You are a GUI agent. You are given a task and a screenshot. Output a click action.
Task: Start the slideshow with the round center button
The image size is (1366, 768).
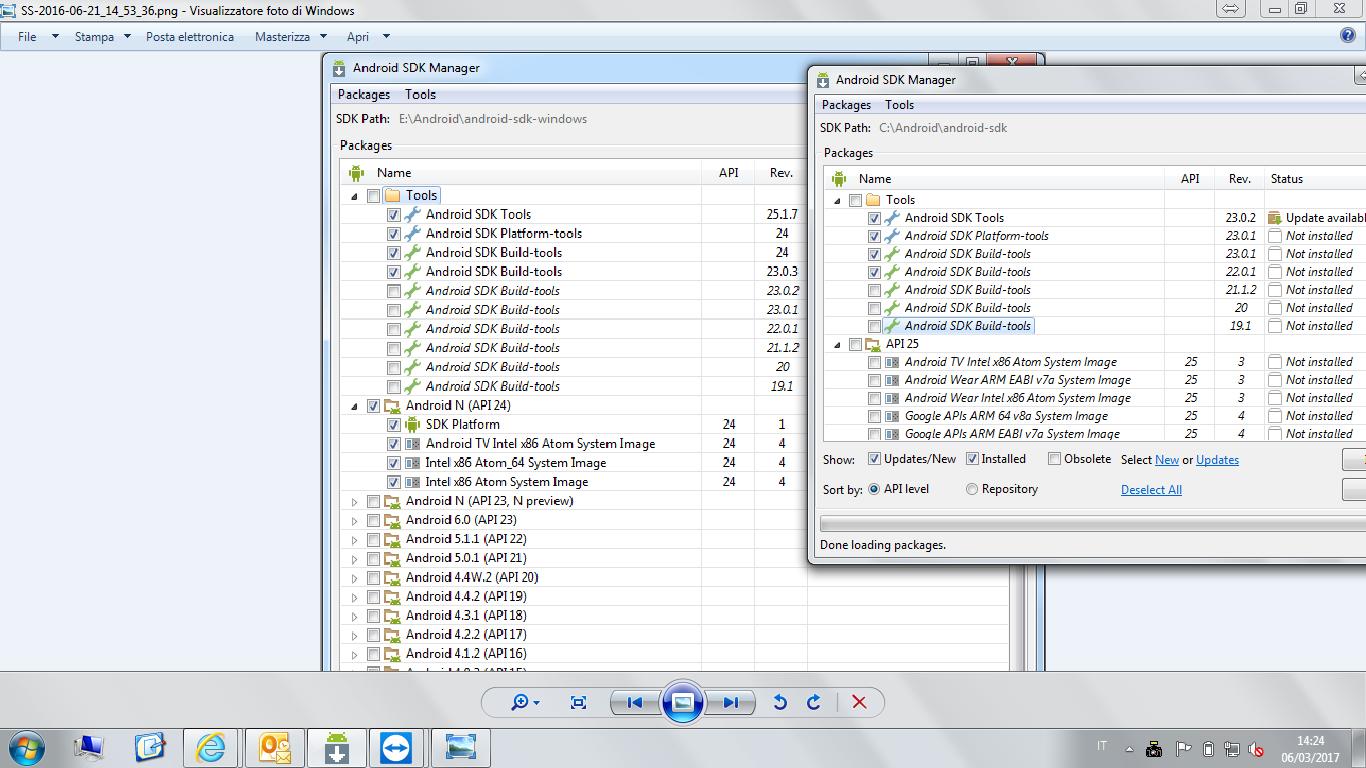pyautogui.click(x=683, y=702)
